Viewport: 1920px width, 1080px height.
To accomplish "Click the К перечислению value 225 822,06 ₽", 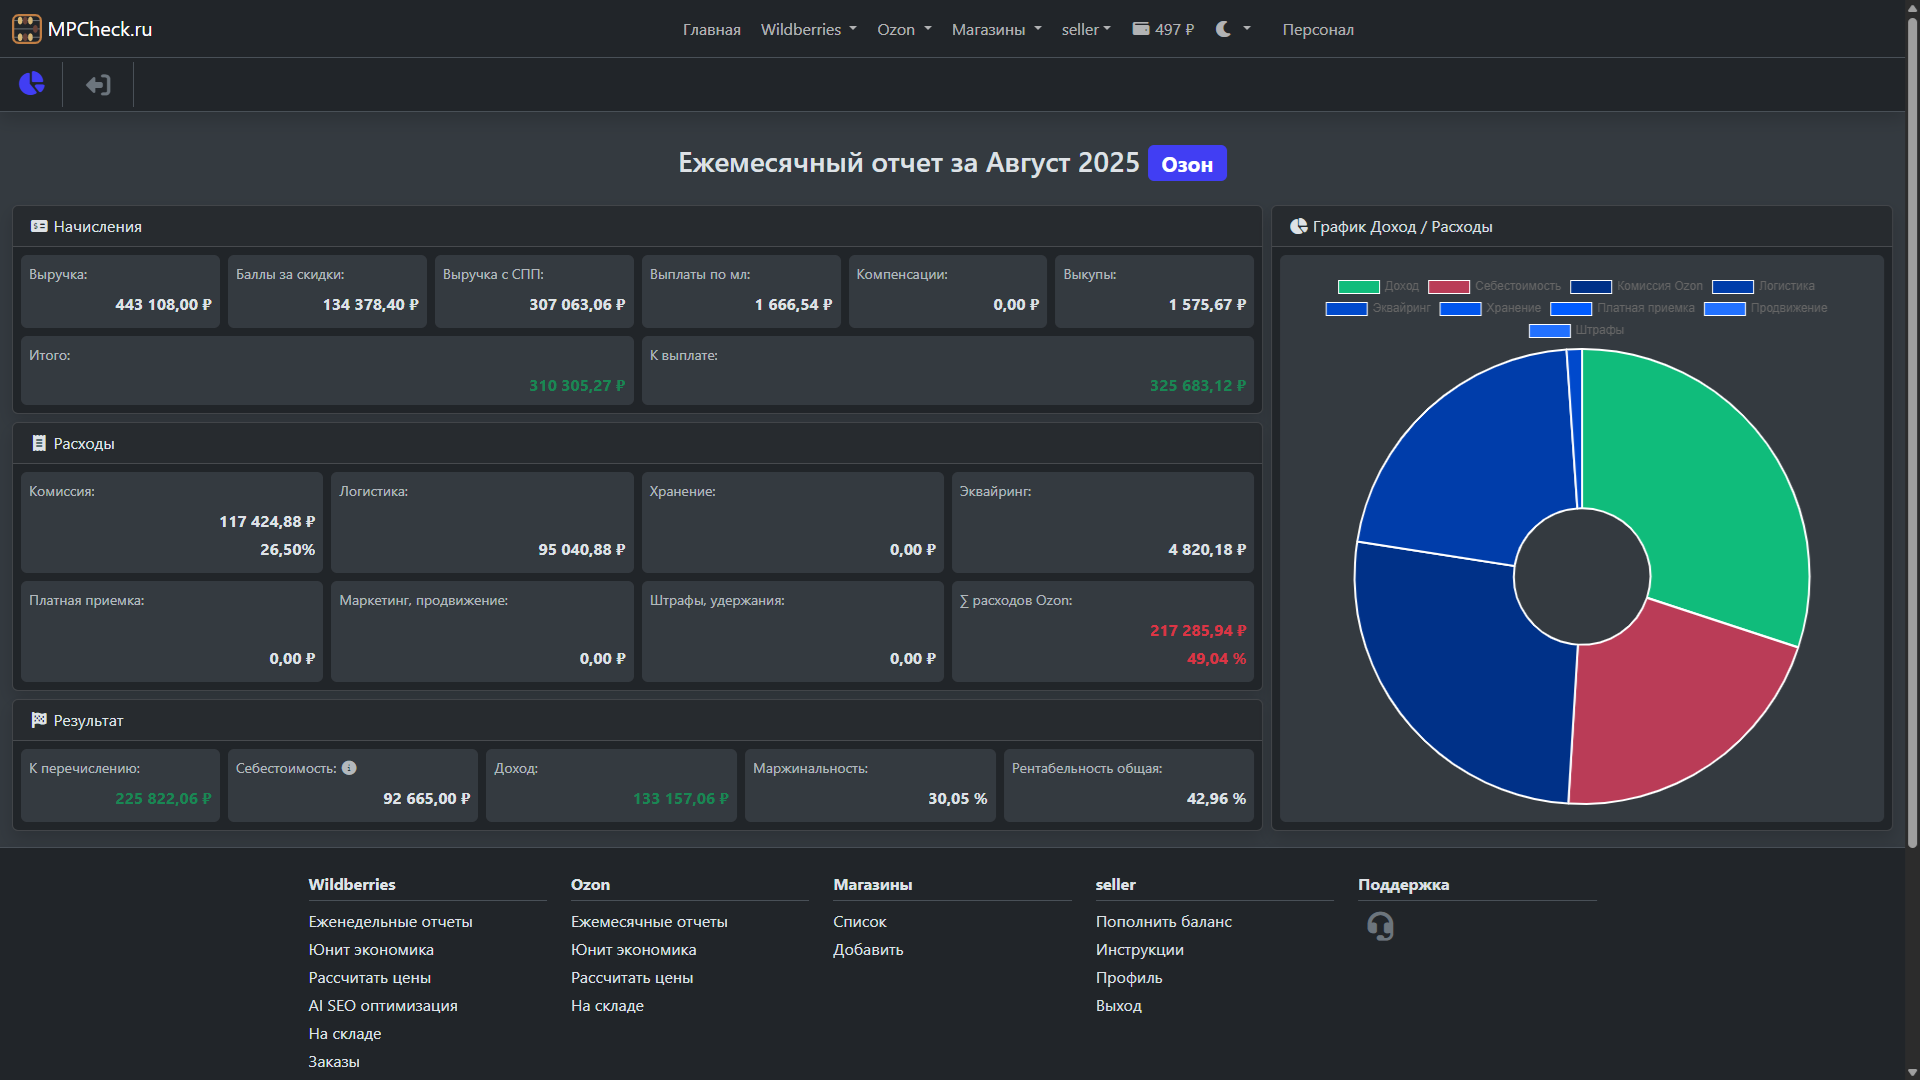I will pos(163,798).
